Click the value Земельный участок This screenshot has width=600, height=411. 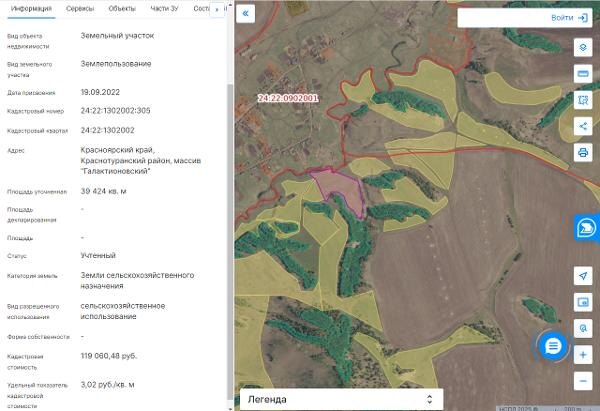(117, 36)
